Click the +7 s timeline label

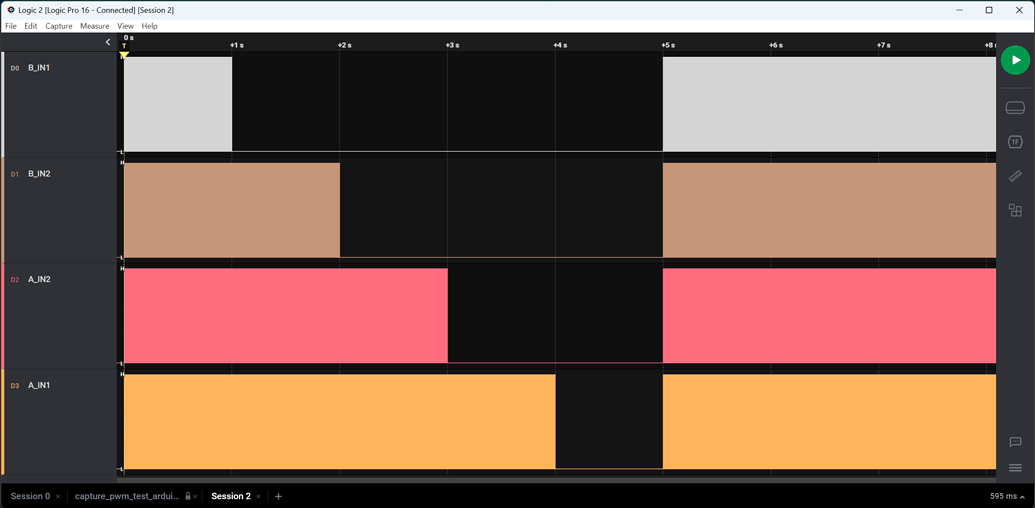tap(883, 45)
